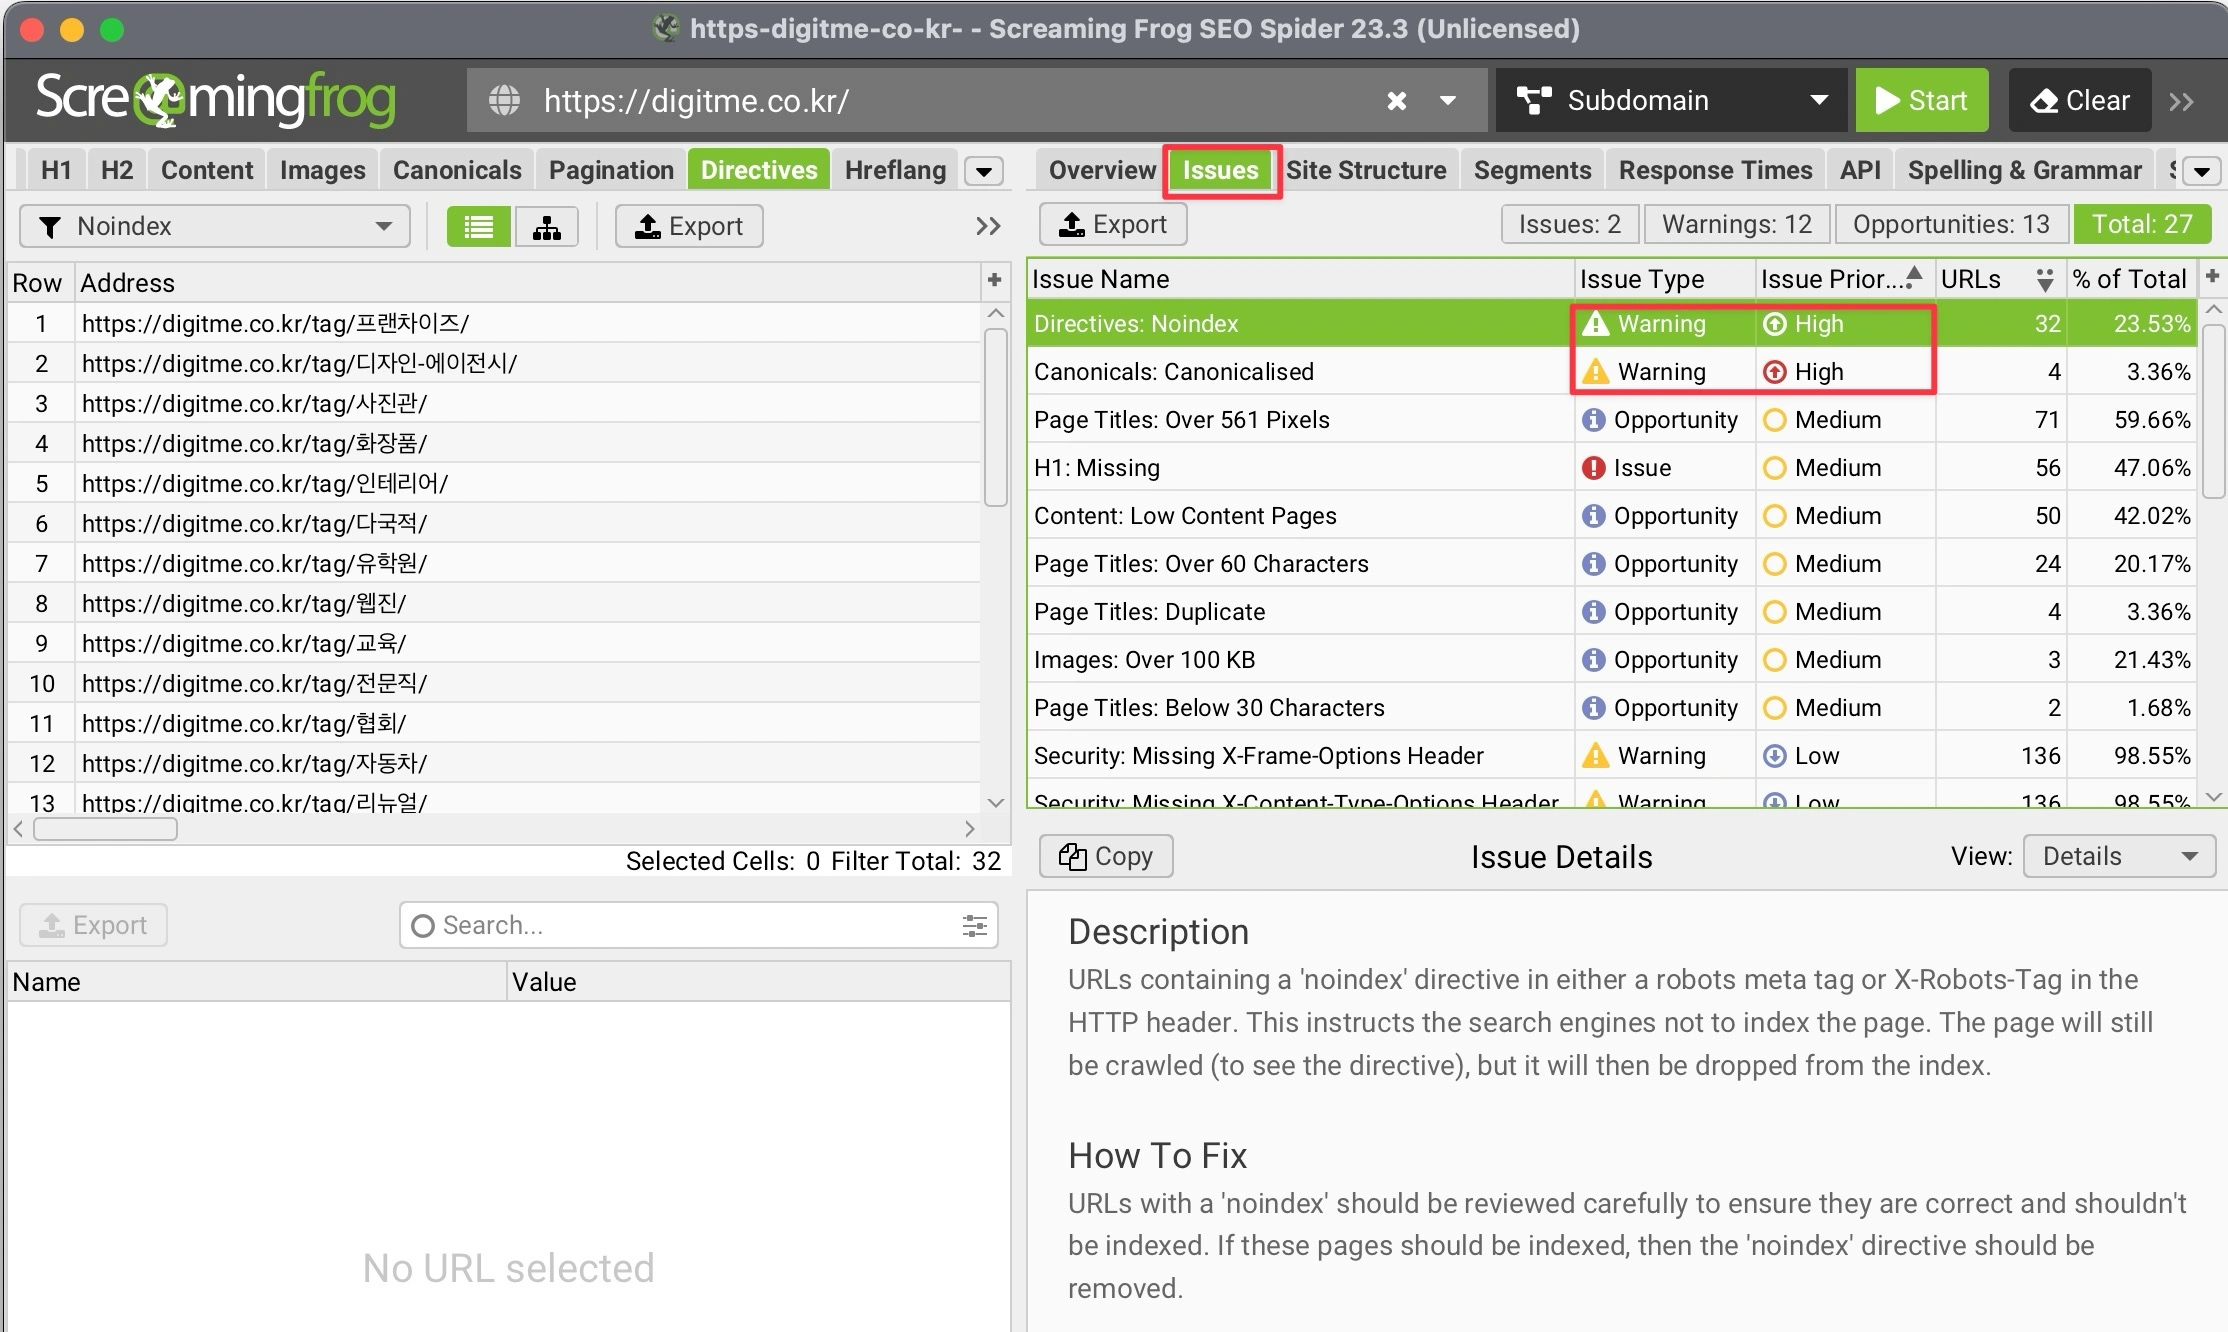
Task: Open the Details view dropdown
Action: [2119, 856]
